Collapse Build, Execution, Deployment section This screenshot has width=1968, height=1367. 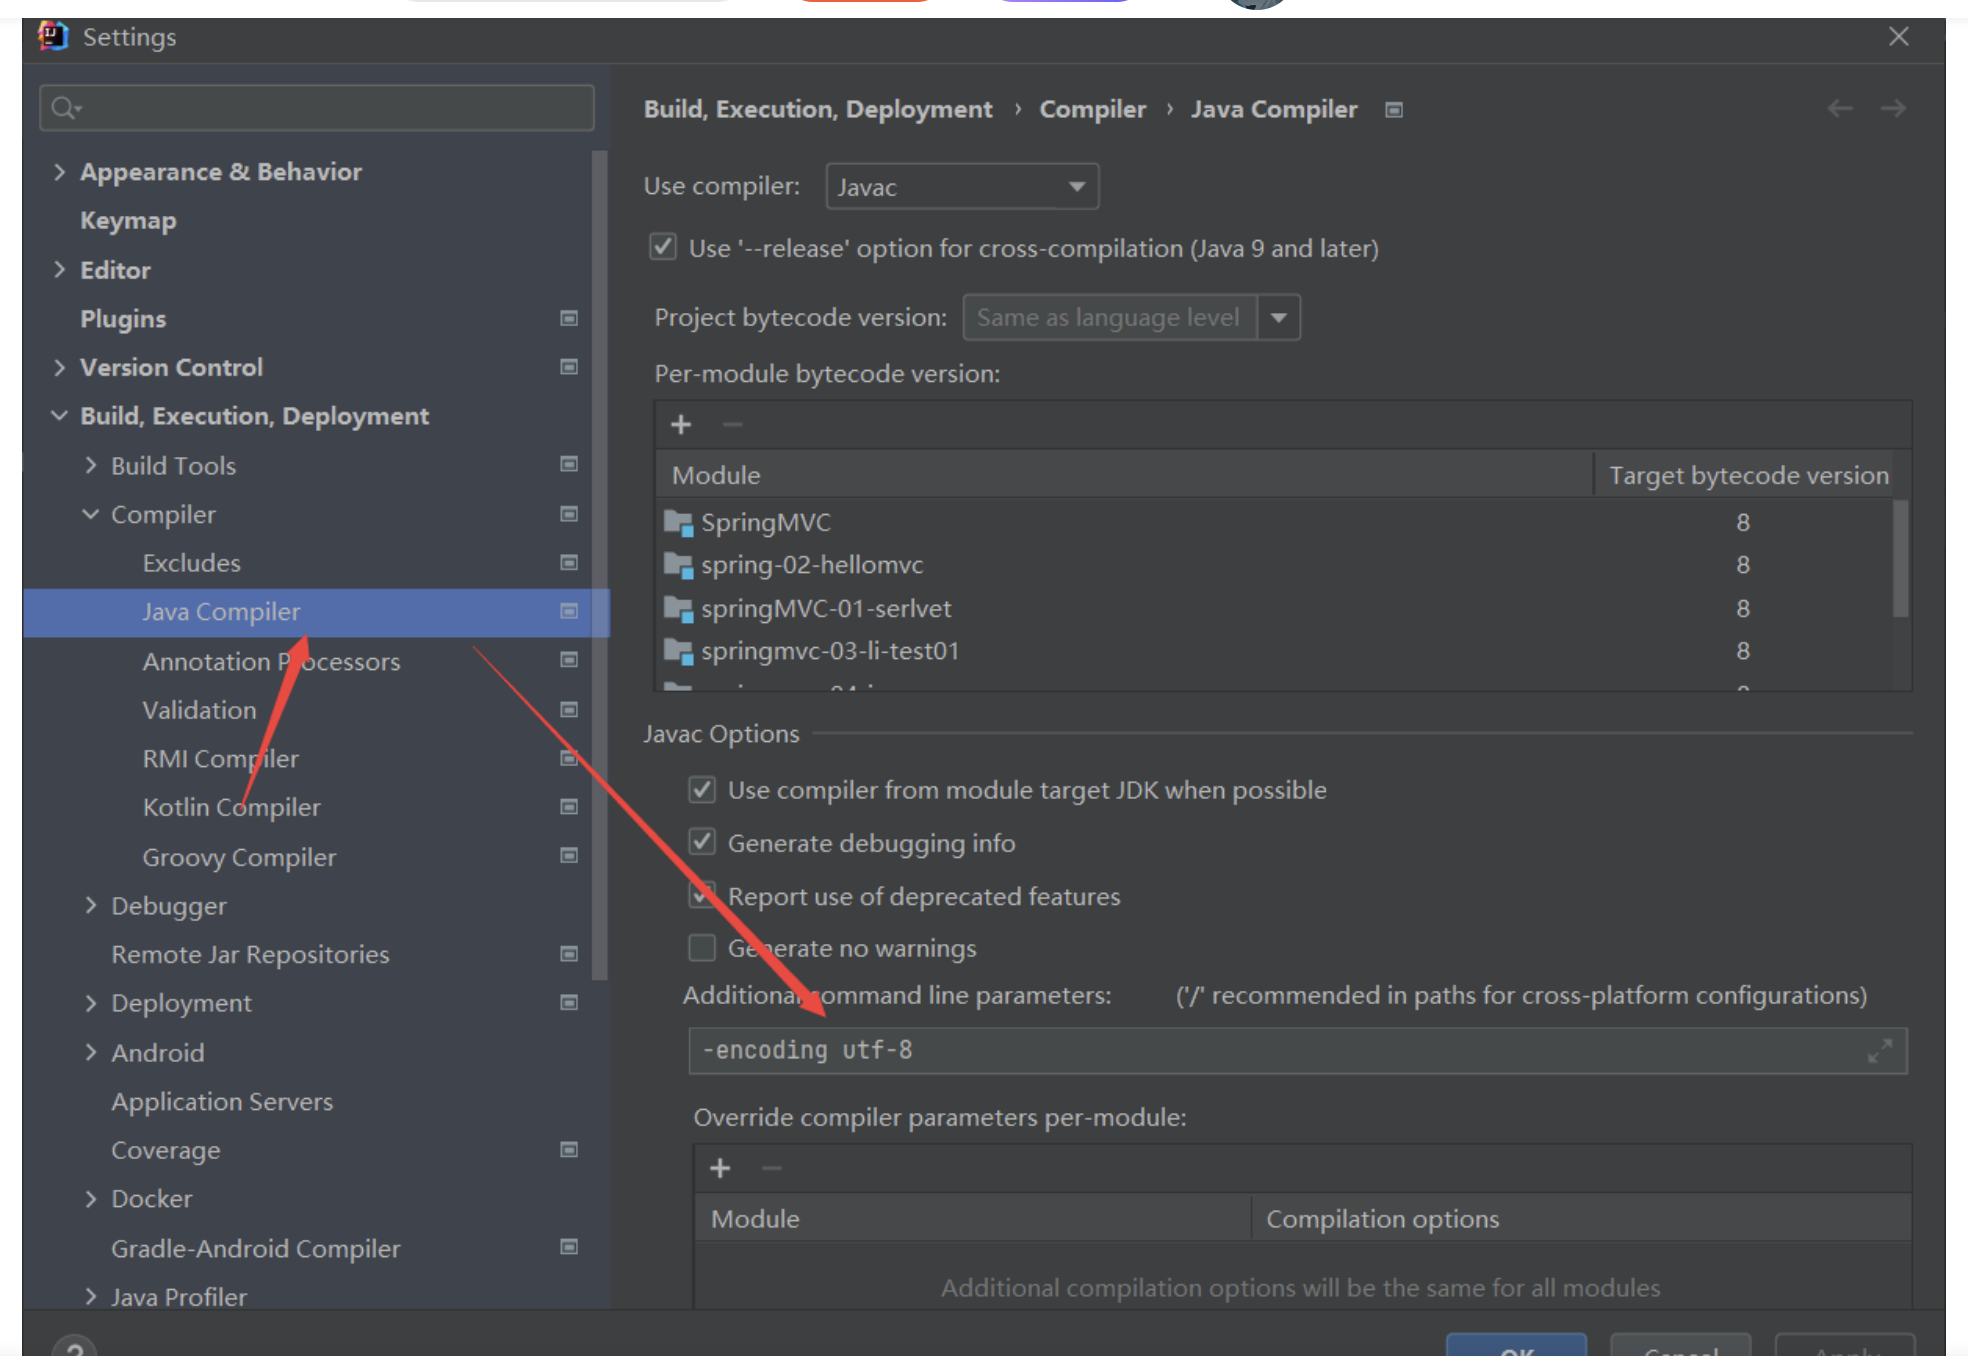pos(59,416)
